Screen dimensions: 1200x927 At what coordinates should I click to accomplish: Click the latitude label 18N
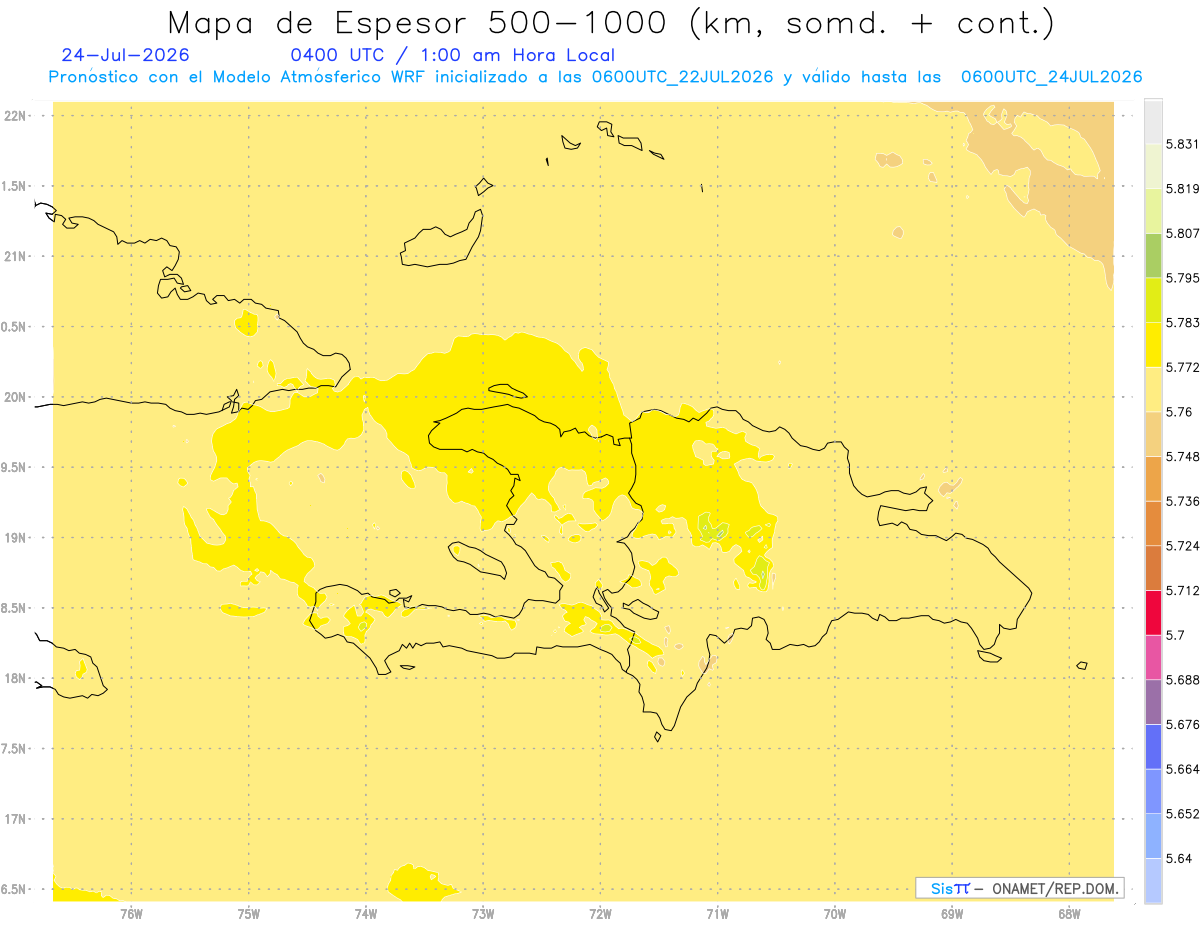point(14,678)
